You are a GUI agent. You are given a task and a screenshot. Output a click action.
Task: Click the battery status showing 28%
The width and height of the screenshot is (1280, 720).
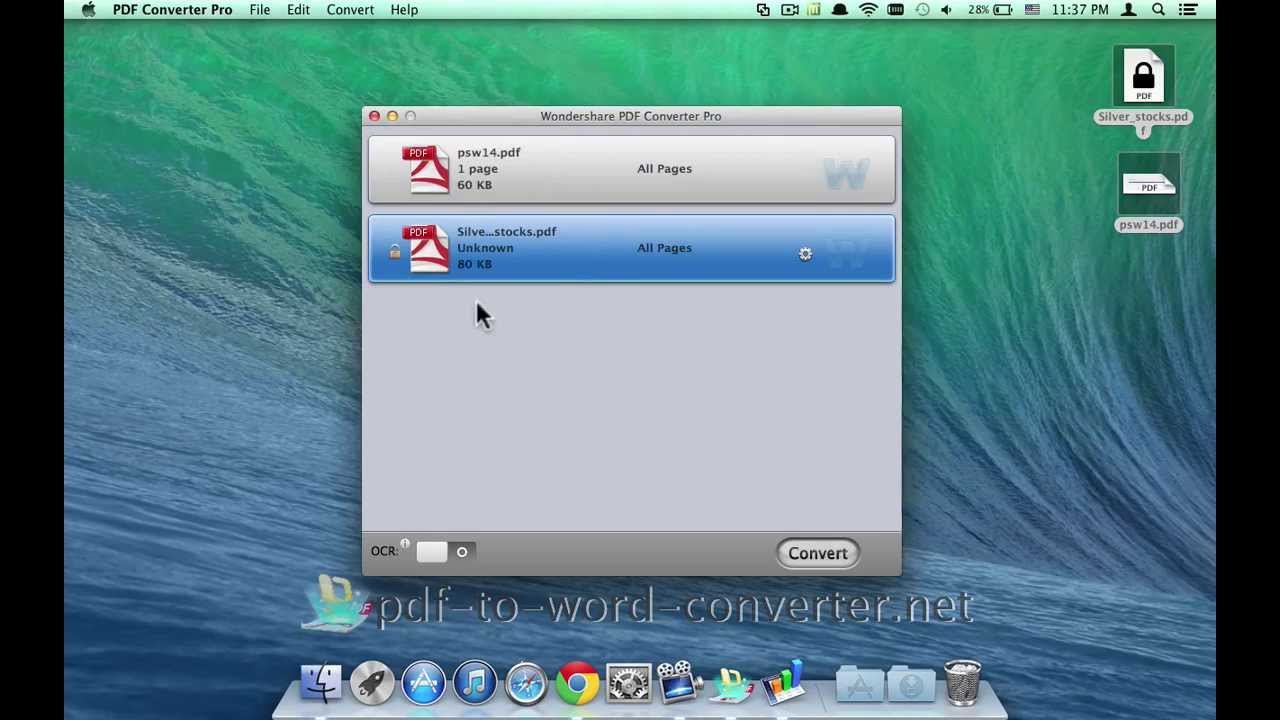click(990, 10)
